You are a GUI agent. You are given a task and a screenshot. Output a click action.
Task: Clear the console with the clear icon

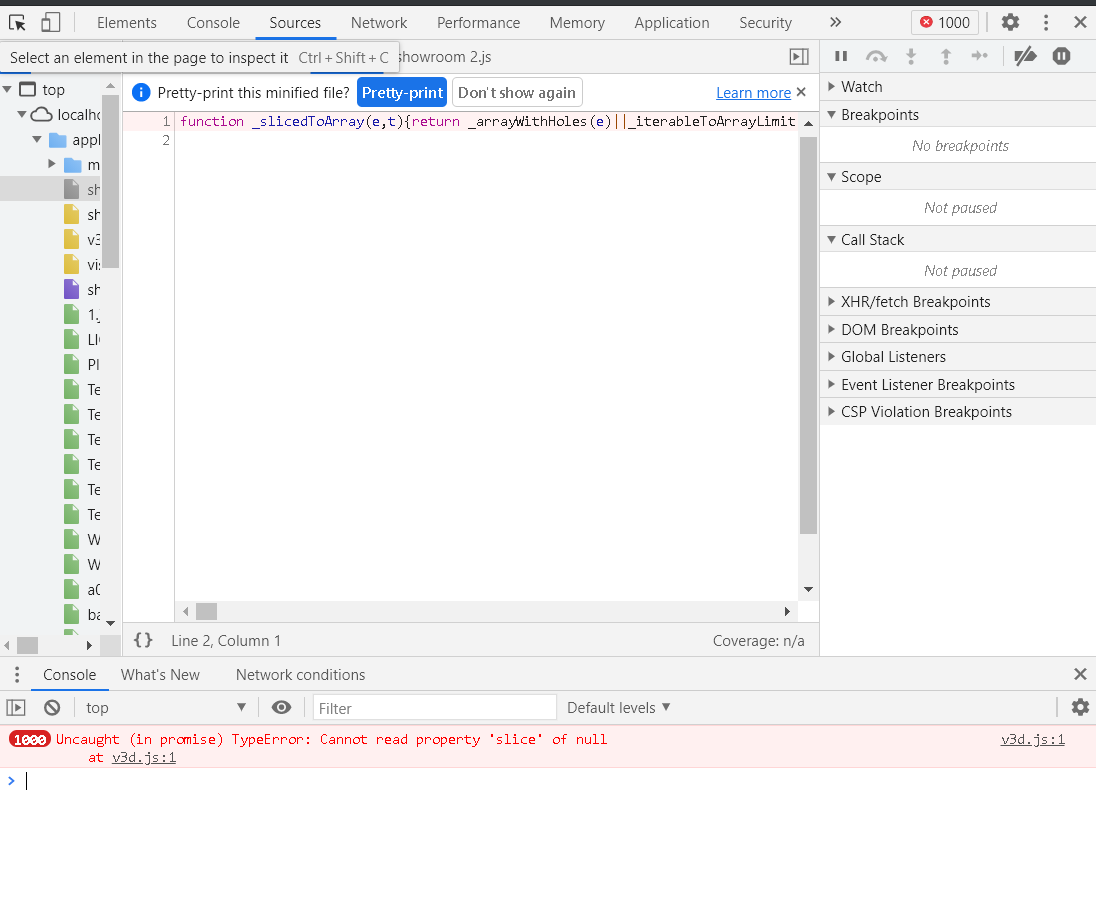point(52,707)
